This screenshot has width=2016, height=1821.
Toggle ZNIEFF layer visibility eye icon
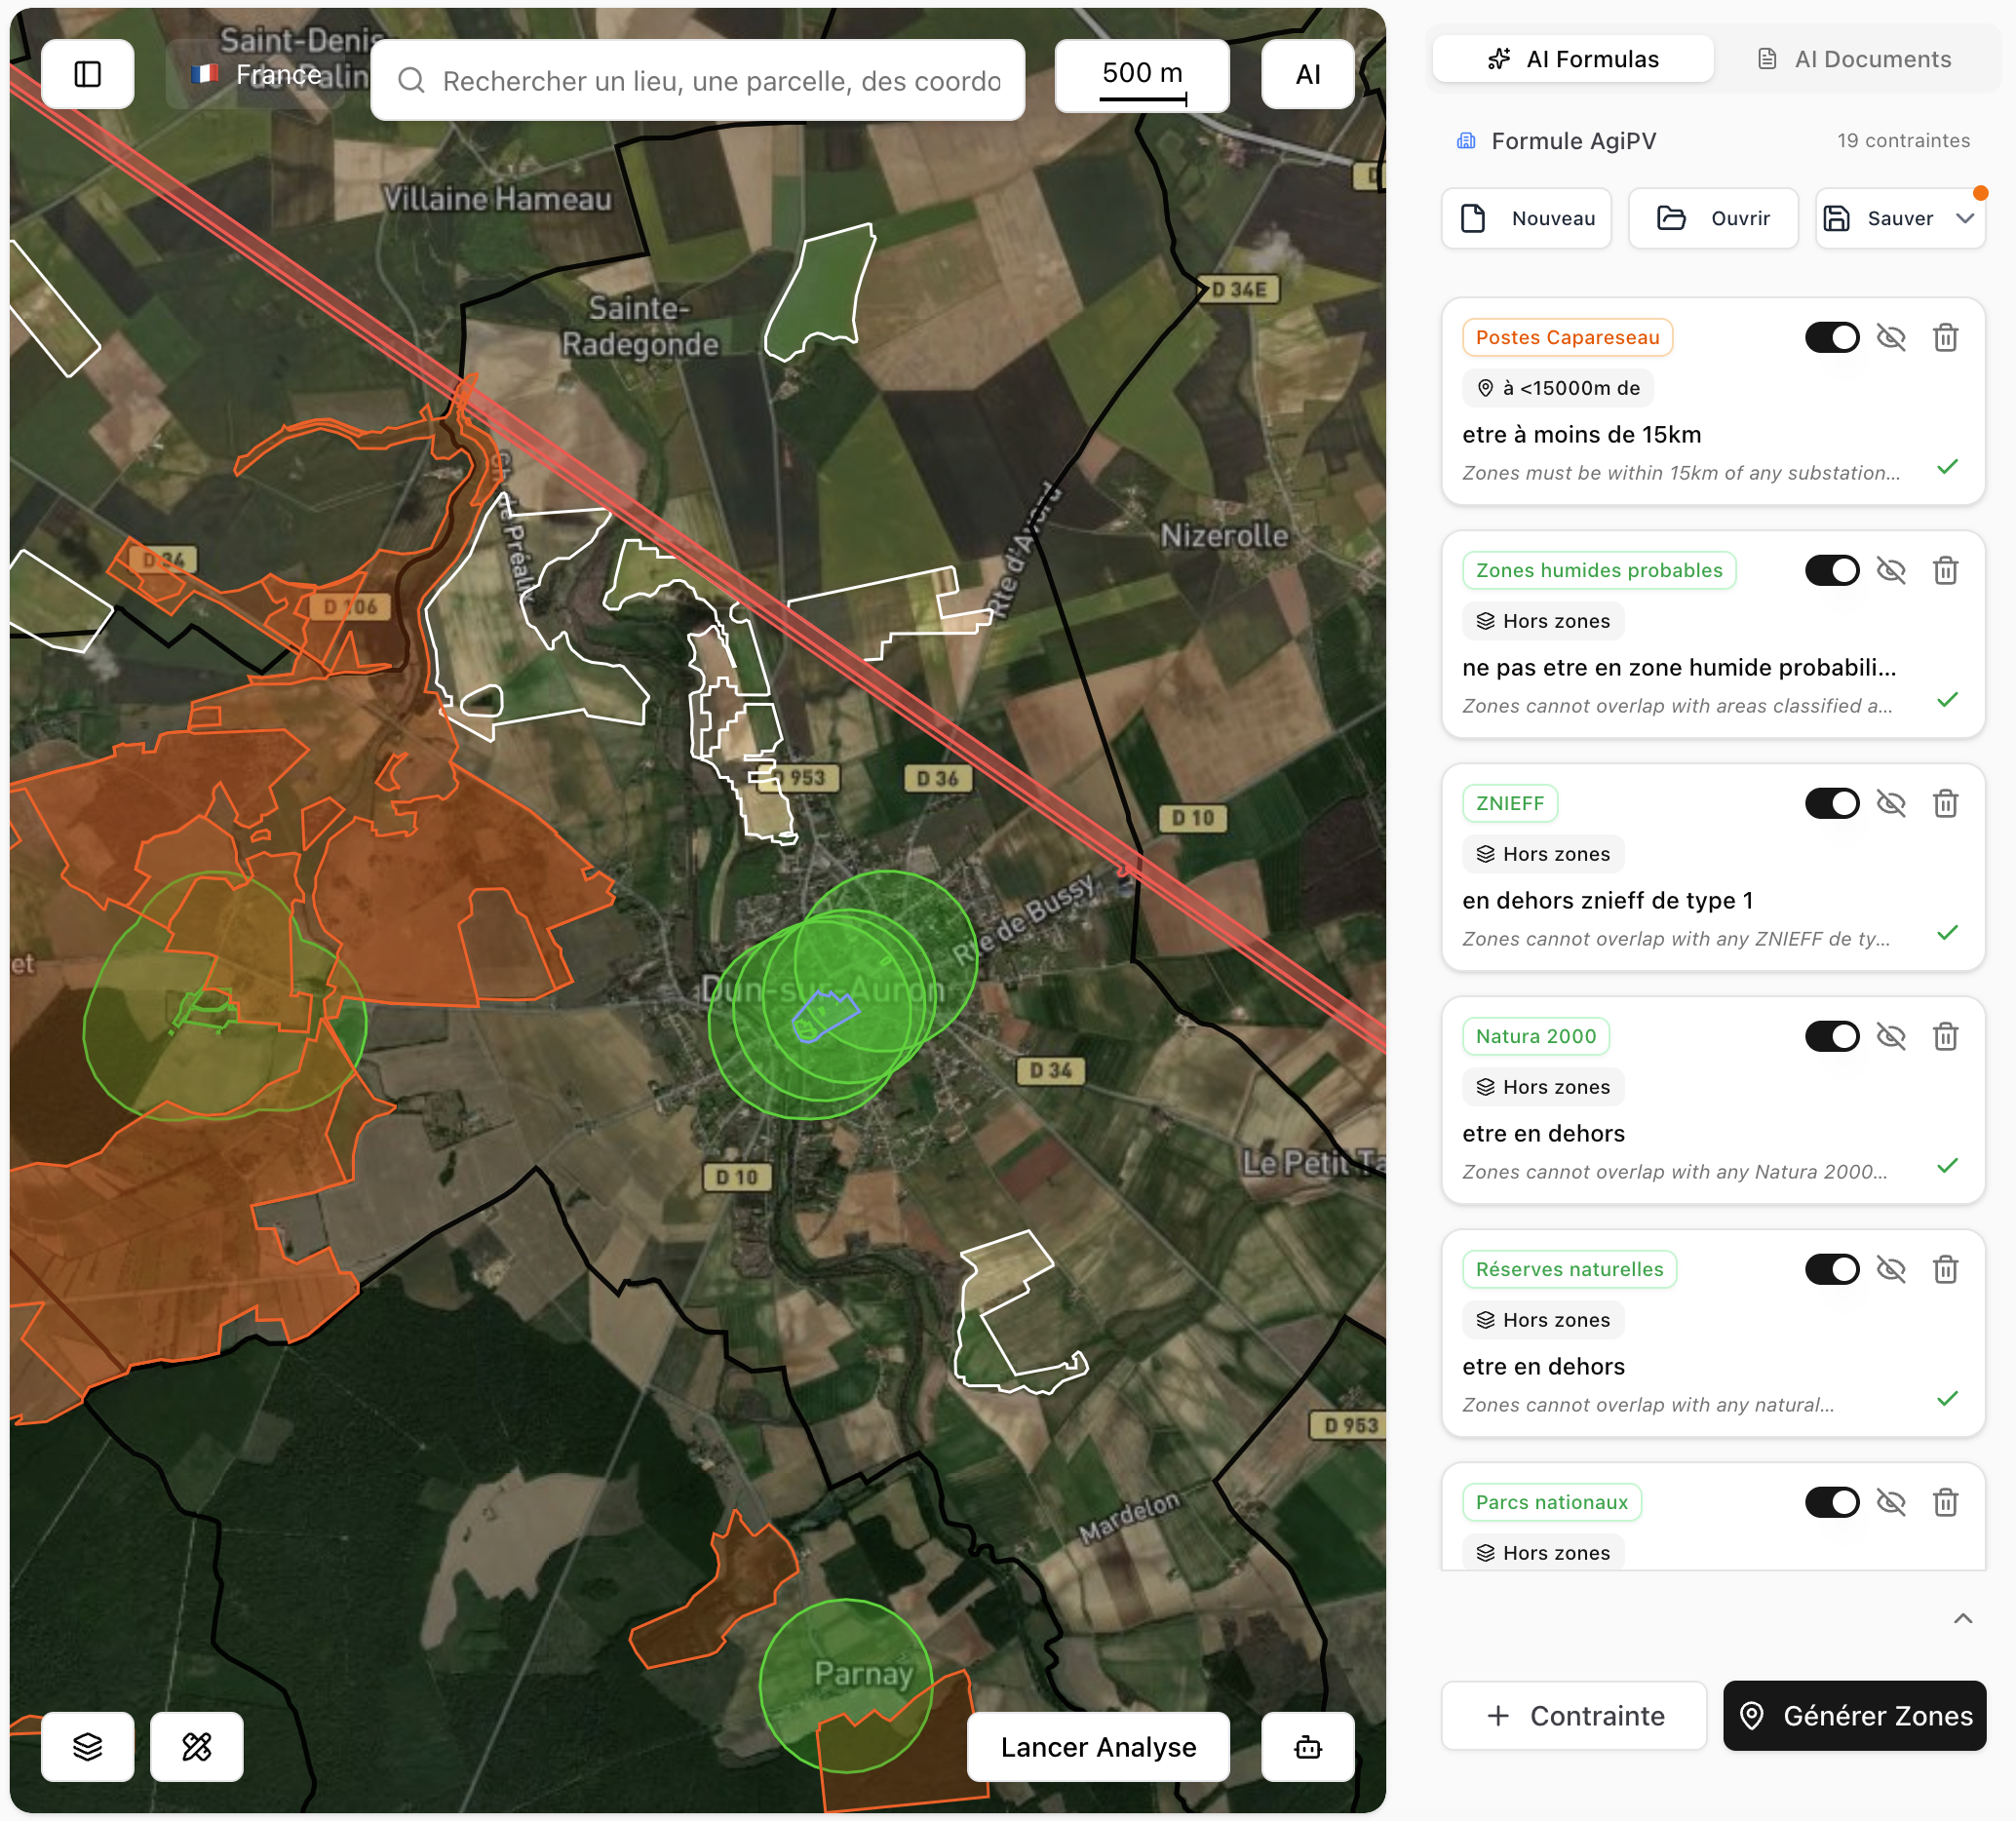tap(1891, 804)
